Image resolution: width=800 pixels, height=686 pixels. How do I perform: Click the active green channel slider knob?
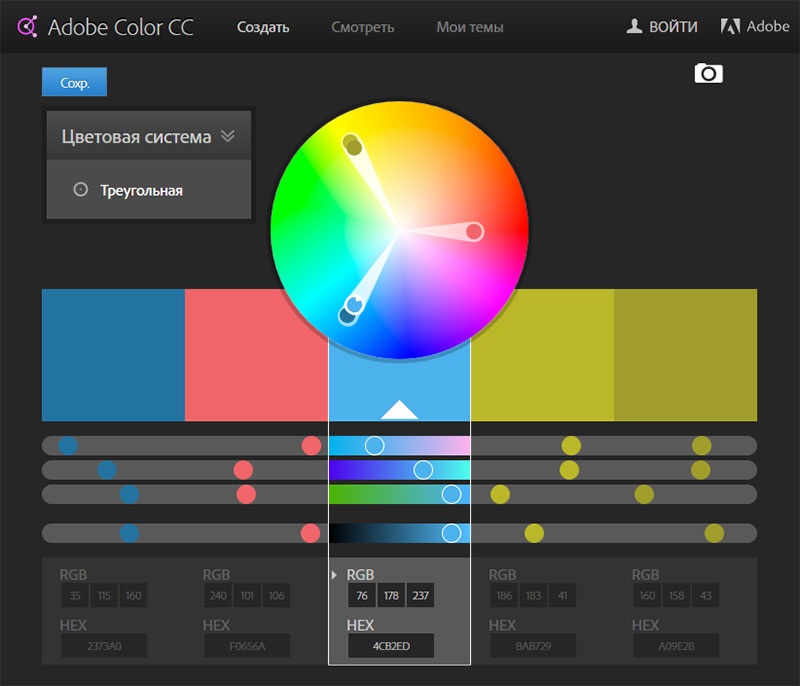coord(423,470)
